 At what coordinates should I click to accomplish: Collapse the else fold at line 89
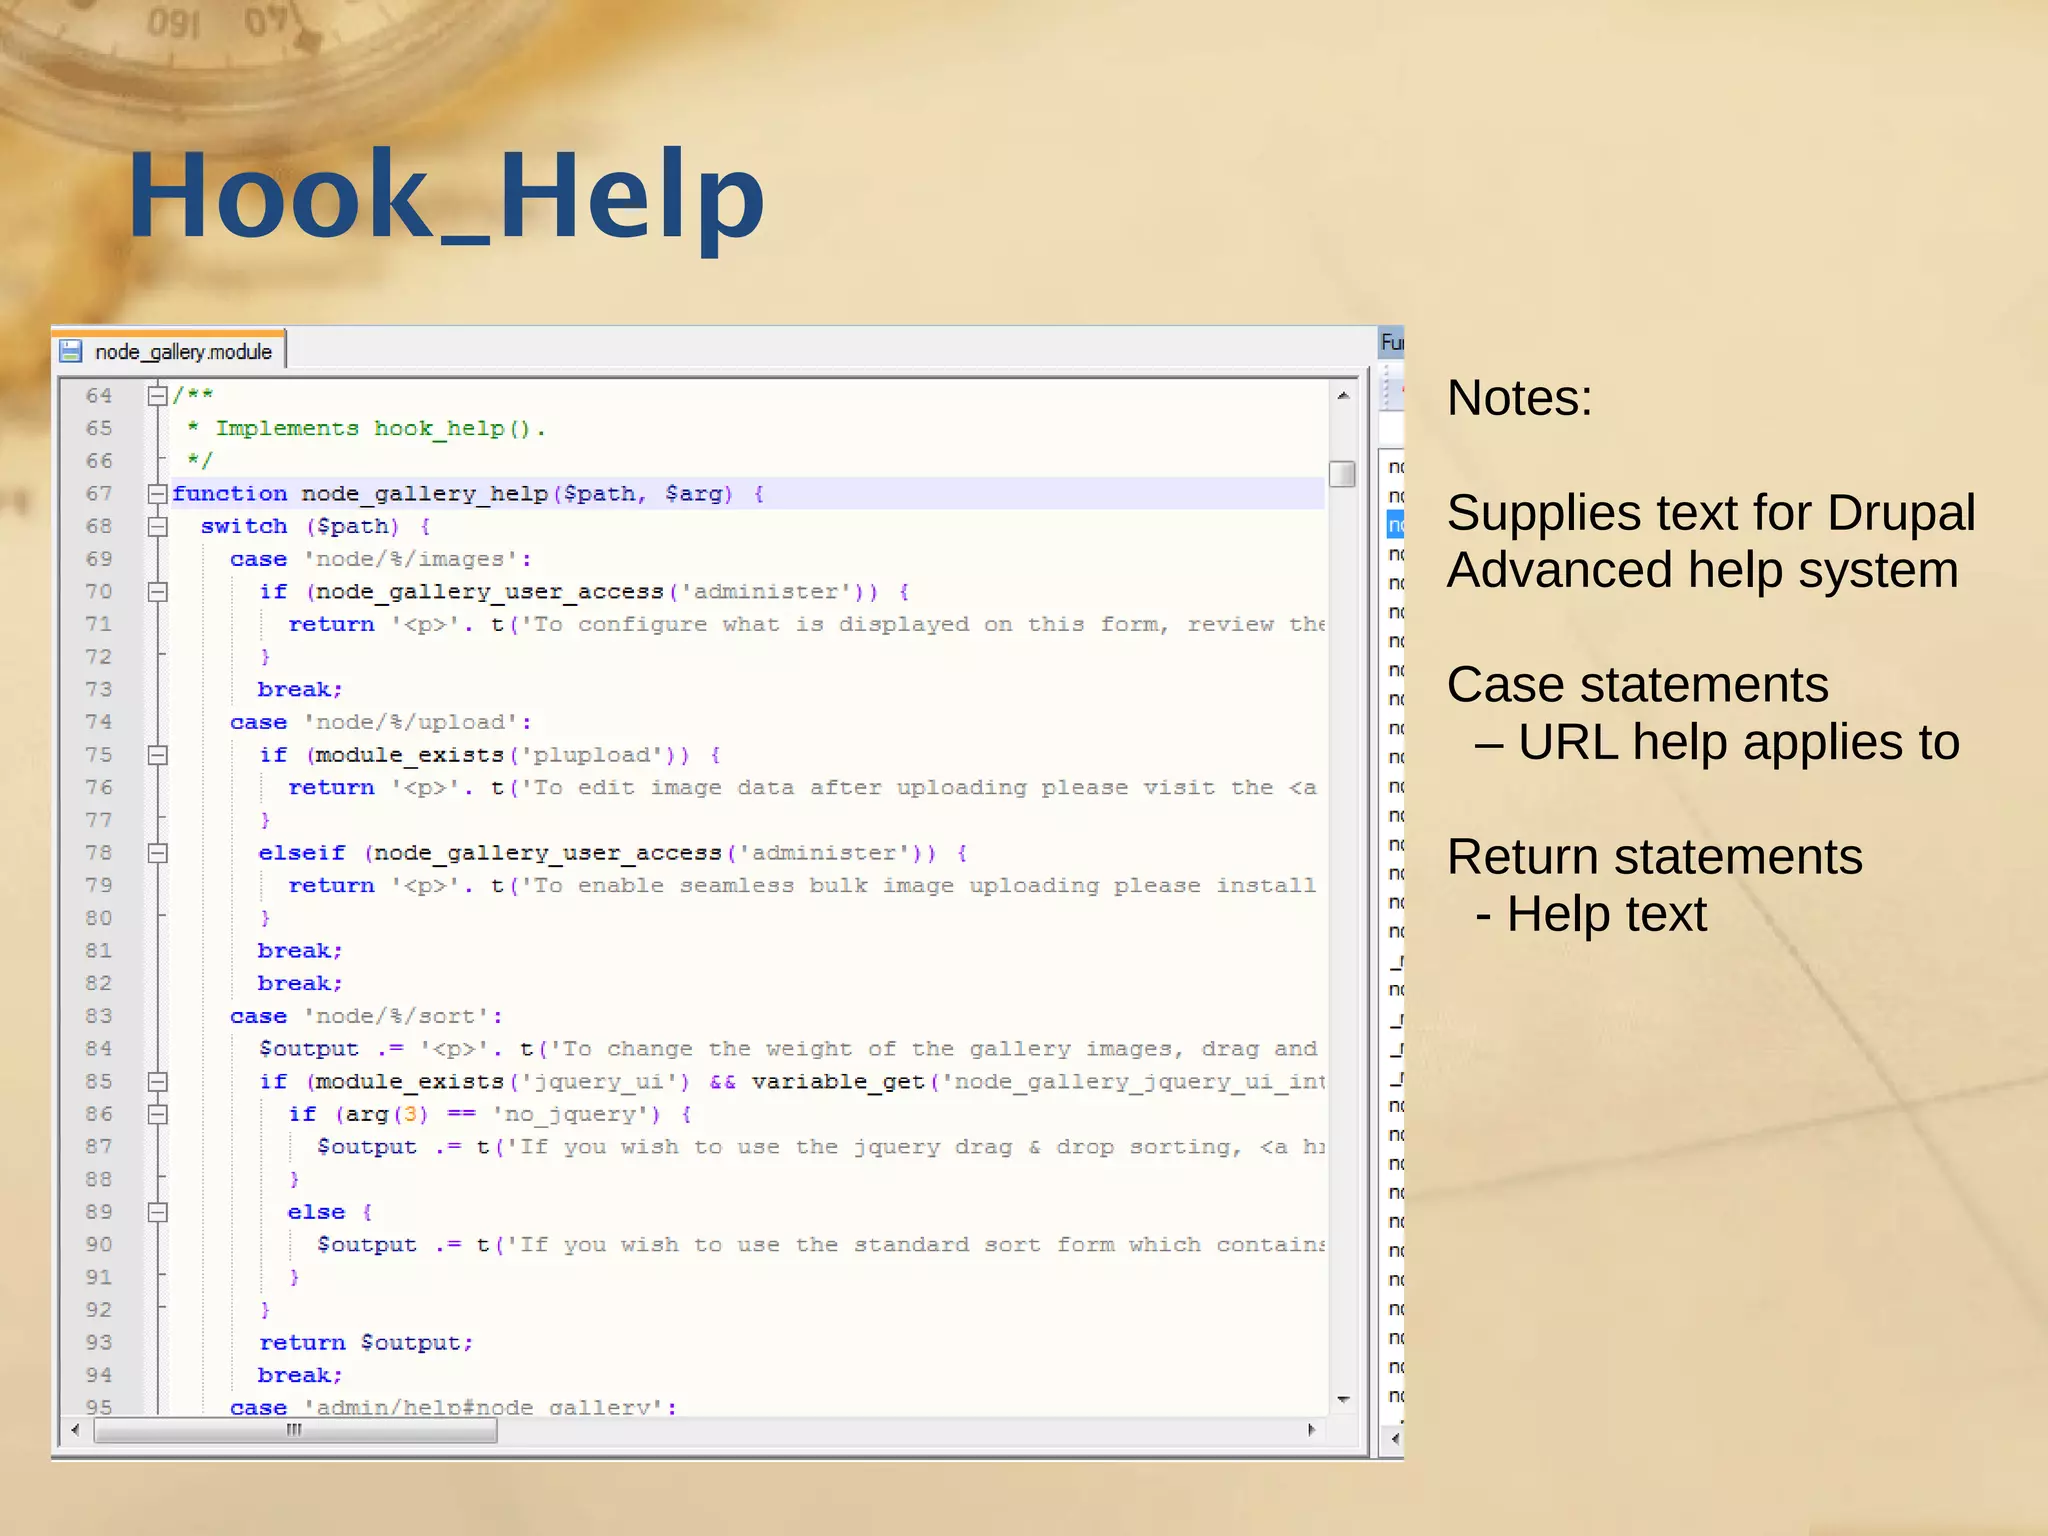tap(157, 1212)
